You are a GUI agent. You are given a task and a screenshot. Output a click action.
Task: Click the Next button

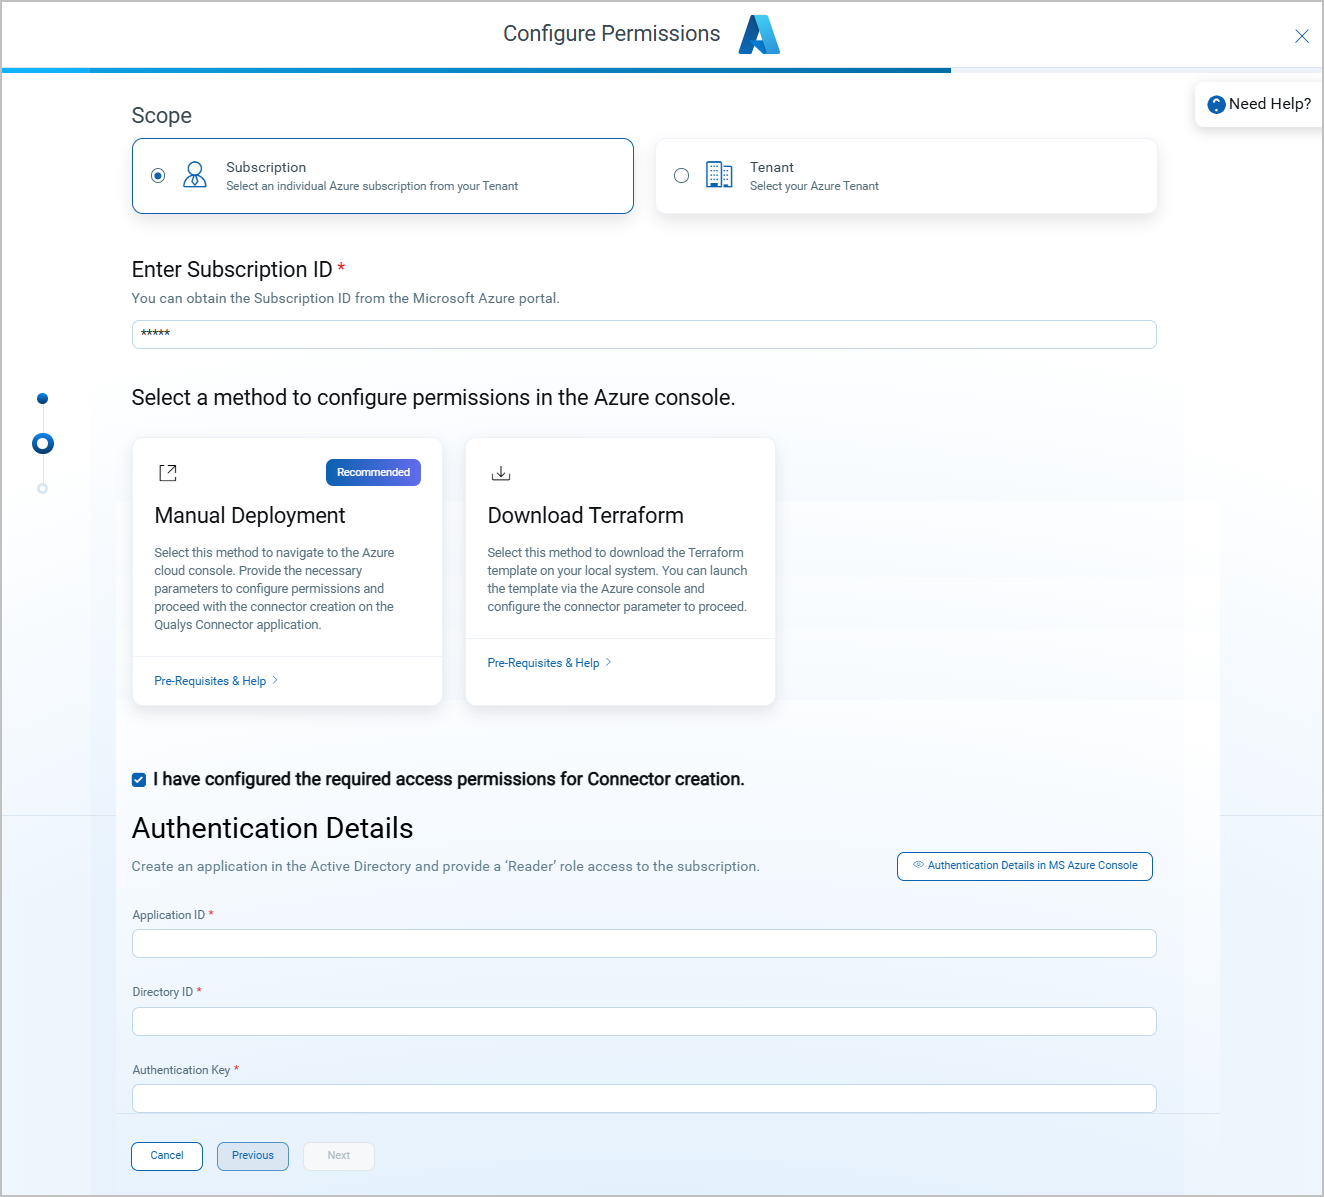[x=339, y=1156]
